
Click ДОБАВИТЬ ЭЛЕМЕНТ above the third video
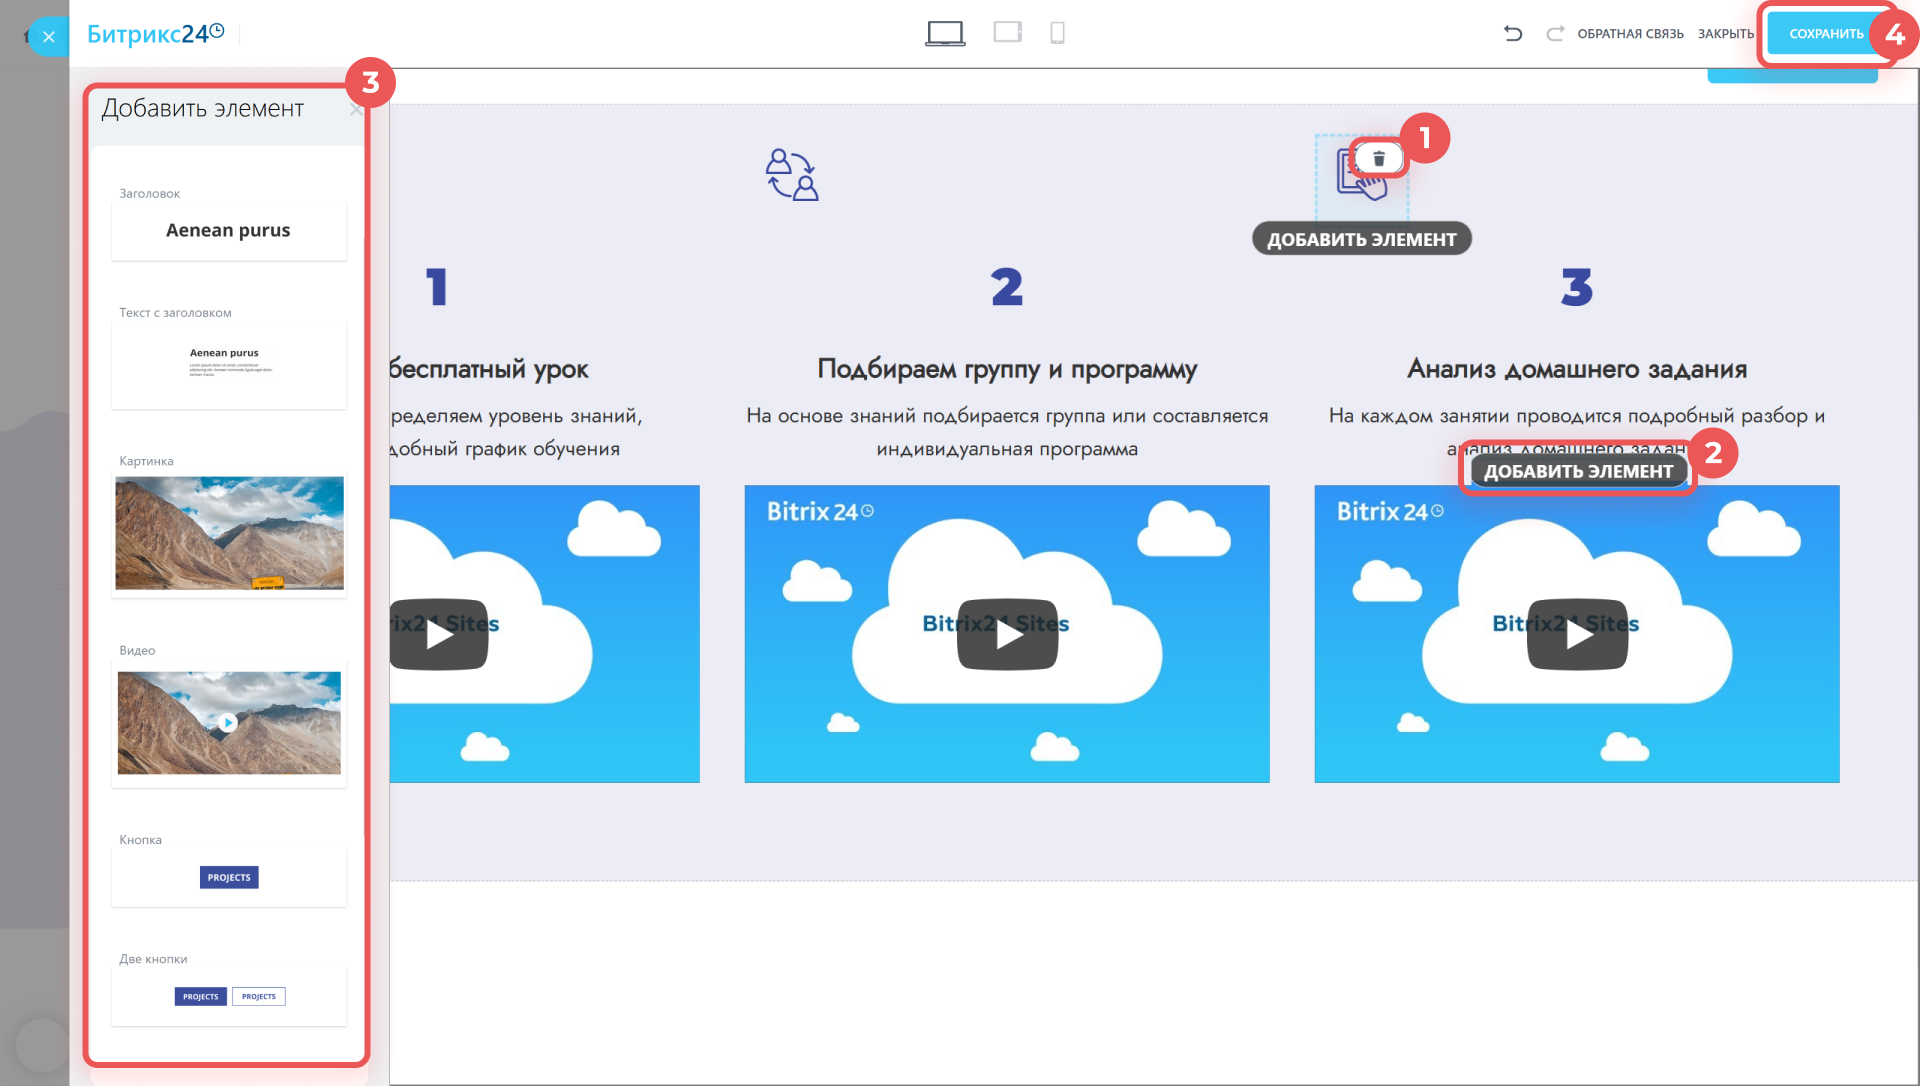tap(1578, 471)
